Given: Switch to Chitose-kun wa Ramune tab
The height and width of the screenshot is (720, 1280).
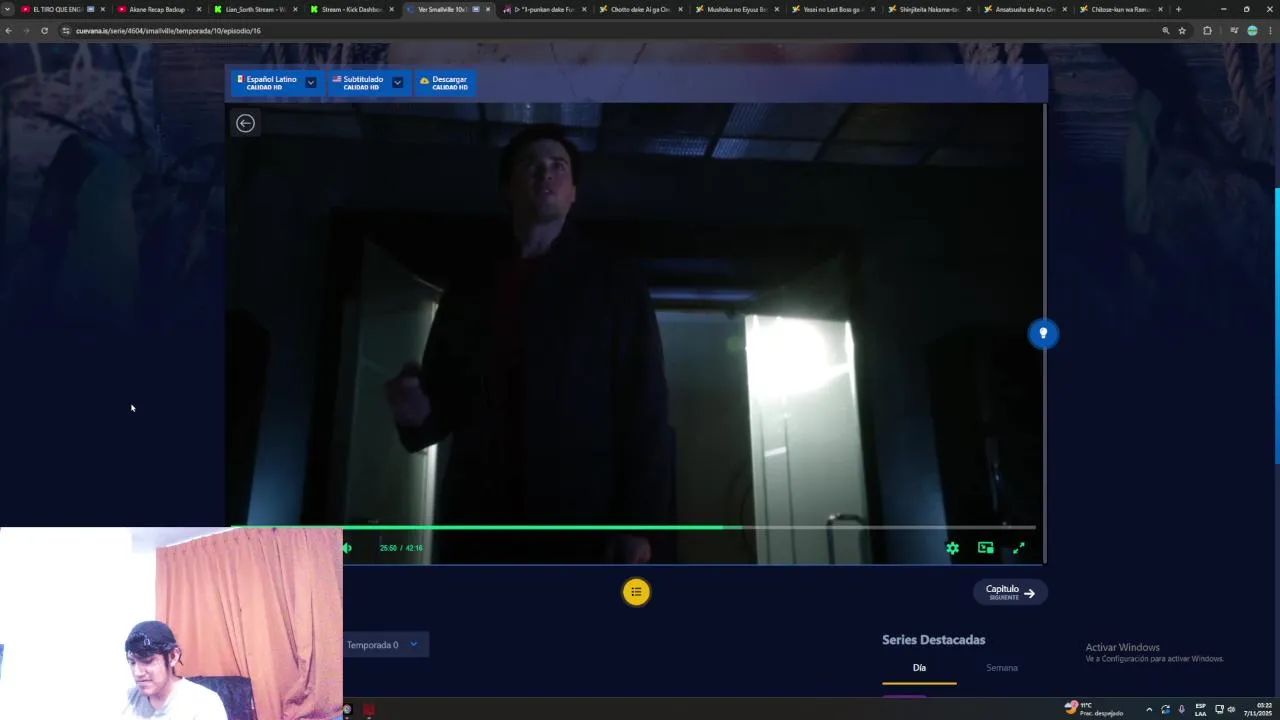Looking at the screenshot, I should [x=1121, y=9].
